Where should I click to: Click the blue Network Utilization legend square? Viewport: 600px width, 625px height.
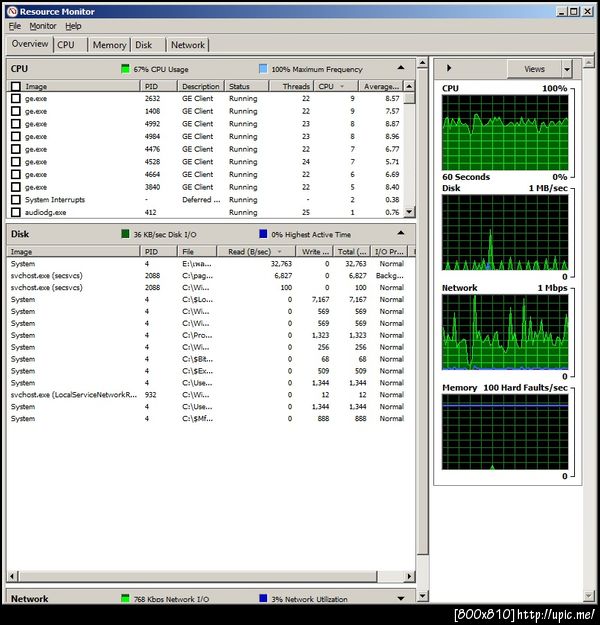click(x=263, y=598)
